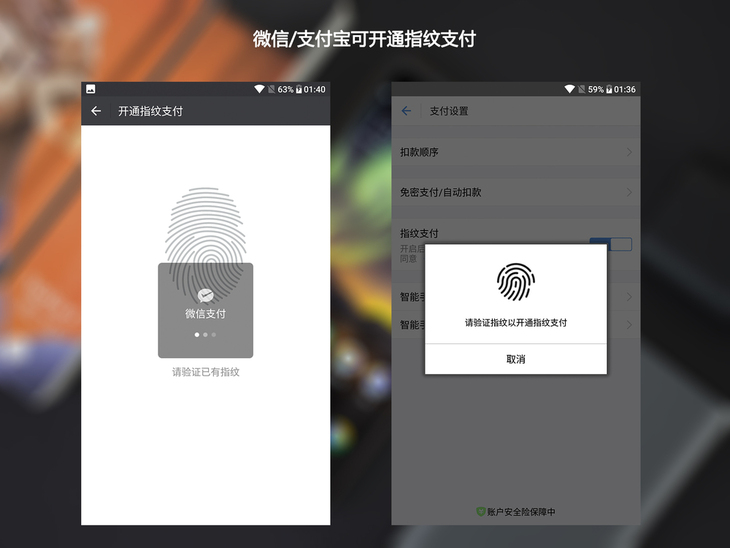Tap the first page indicator dot on 微信支付 card

click(196, 335)
